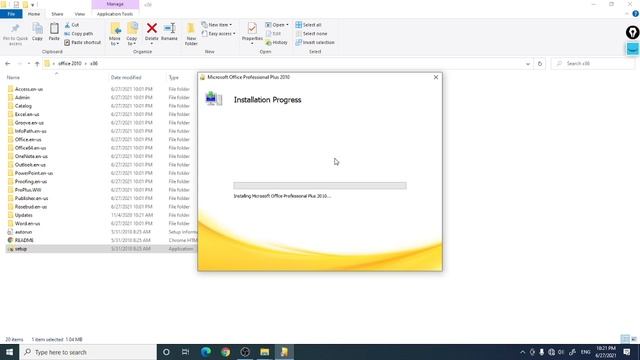640x360 pixels.
Task: Expand the Easy access dropdown
Action: pyautogui.click(x=218, y=33)
